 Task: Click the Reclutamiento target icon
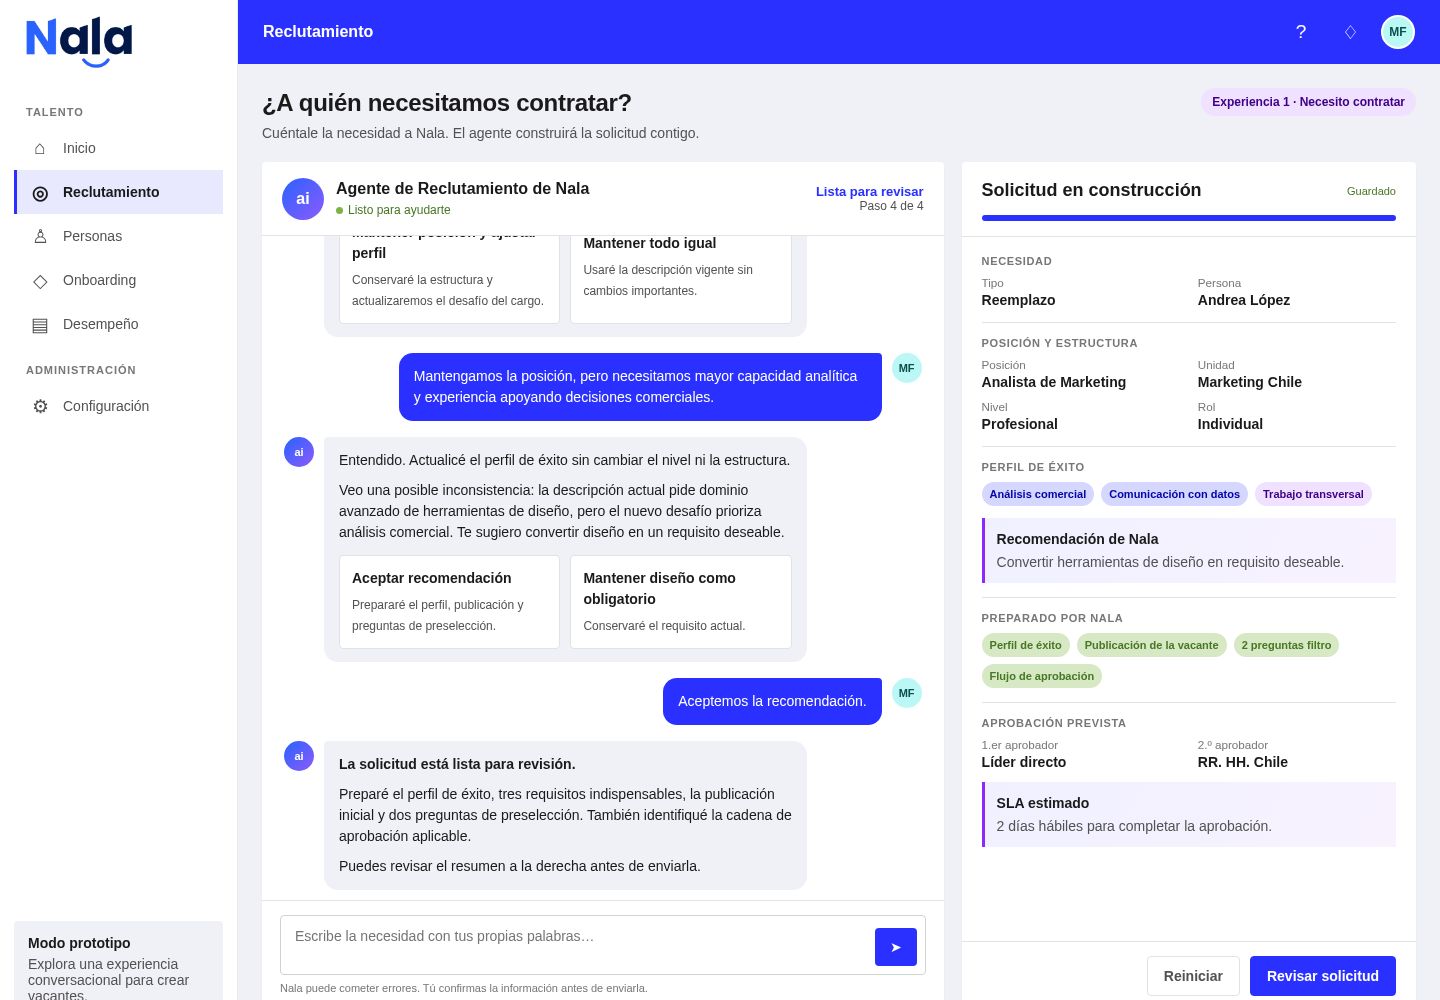pos(40,193)
